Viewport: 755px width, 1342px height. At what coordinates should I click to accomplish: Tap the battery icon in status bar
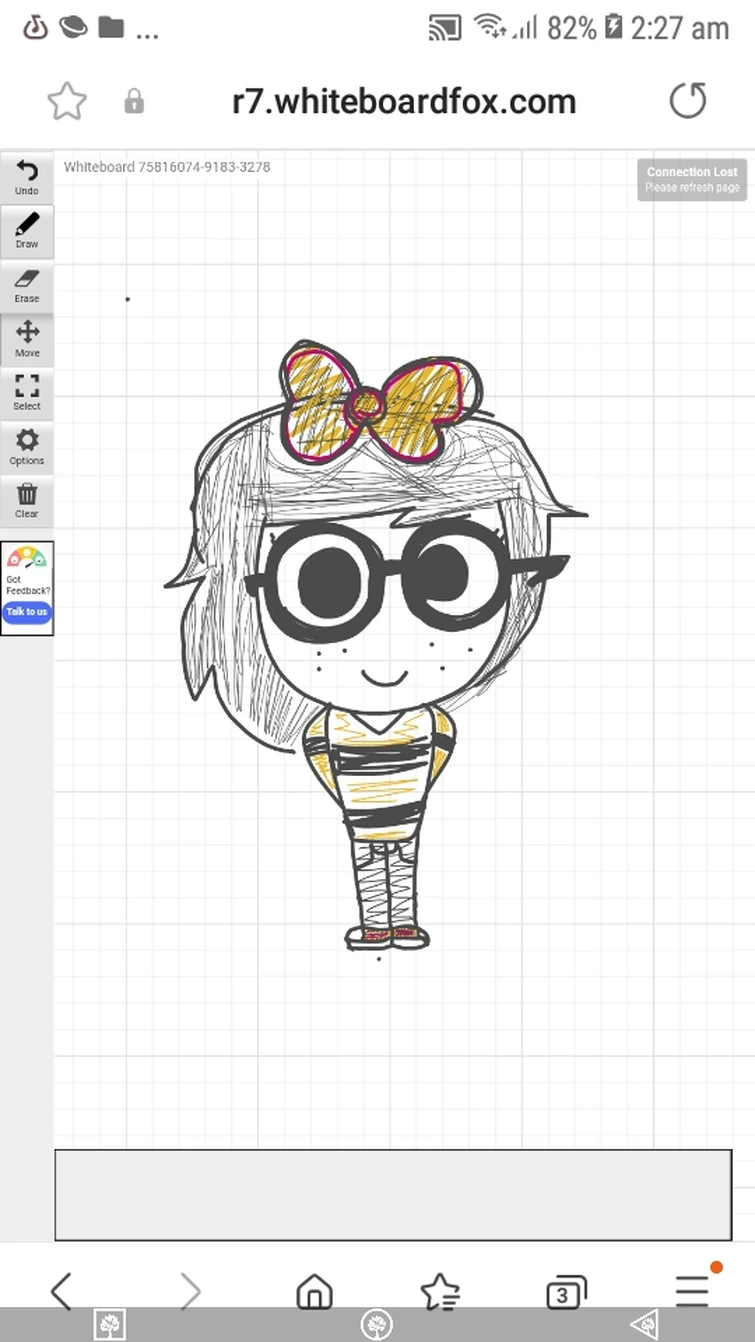click(x=613, y=28)
